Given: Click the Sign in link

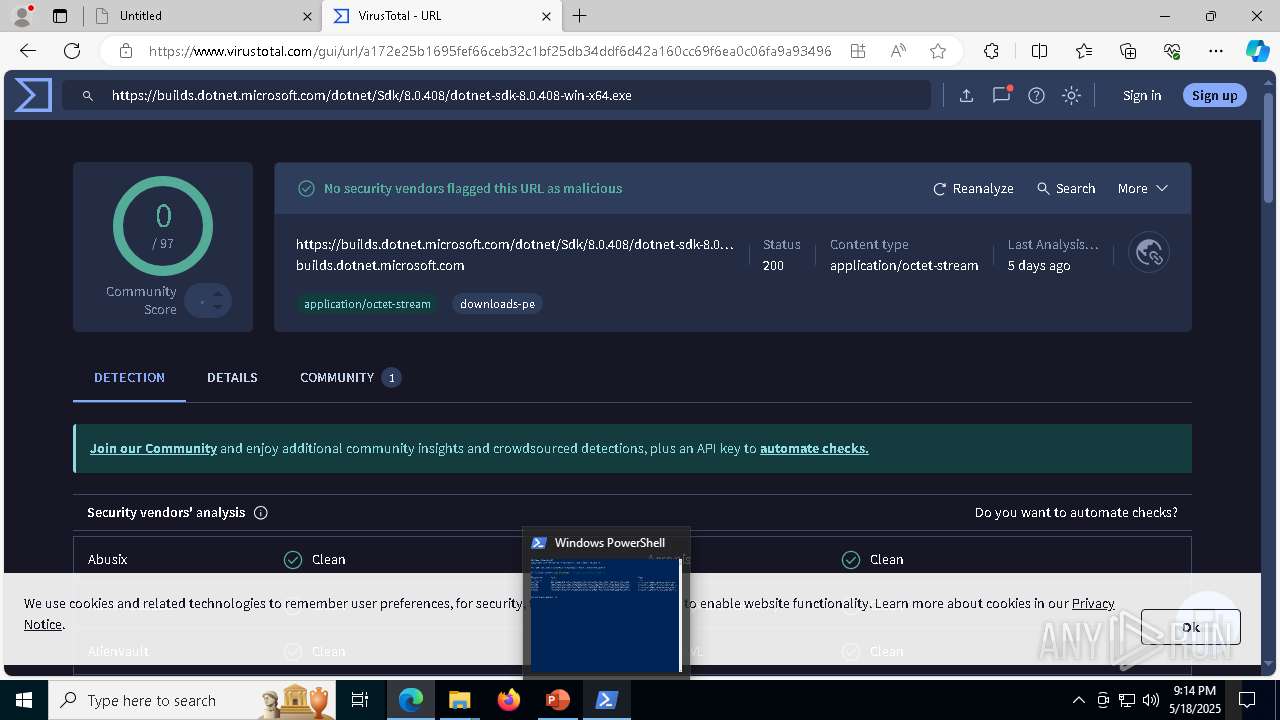Looking at the screenshot, I should (1142, 95).
